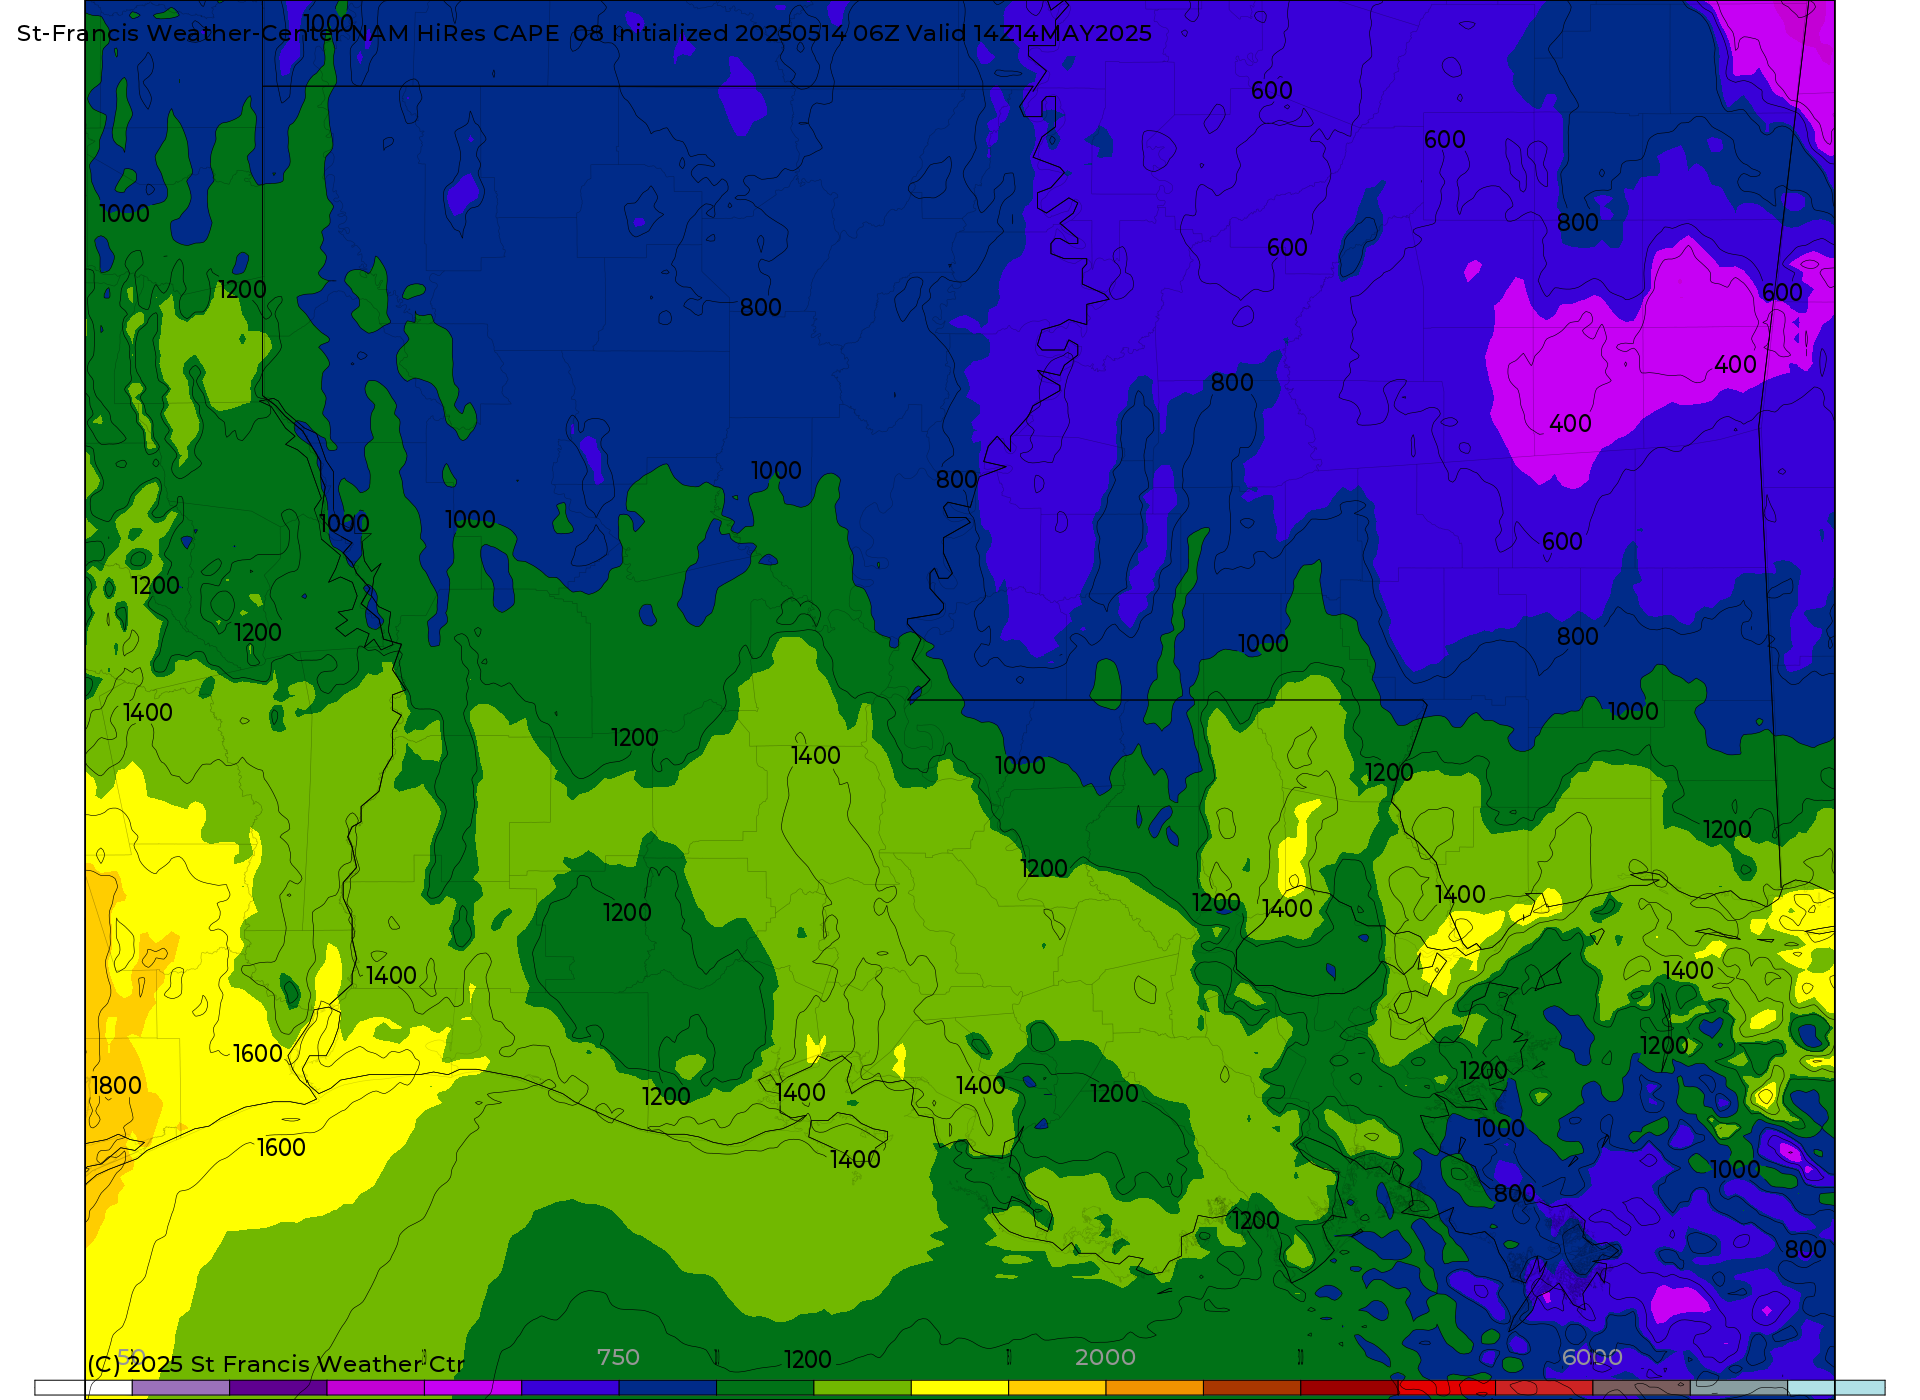Click the 'Valid 14Z14MAY2025' text in the title
This screenshot has width=1920, height=1400.
point(1029,33)
